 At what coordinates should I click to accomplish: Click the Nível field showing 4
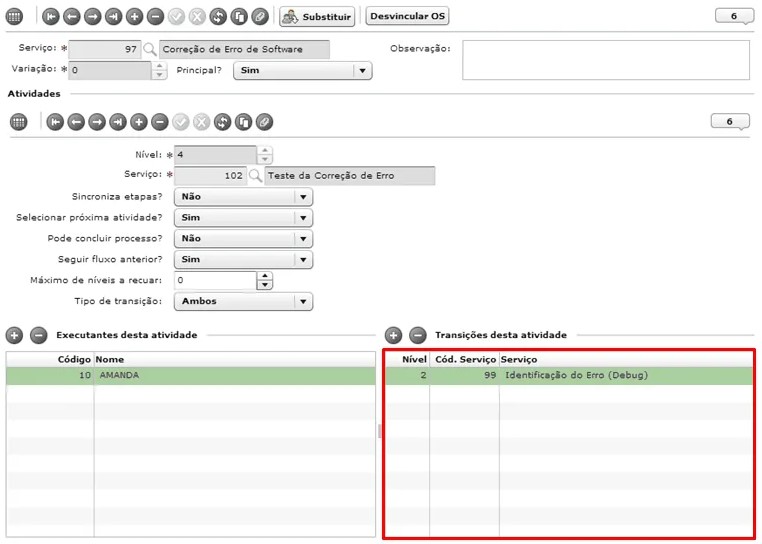(215, 155)
